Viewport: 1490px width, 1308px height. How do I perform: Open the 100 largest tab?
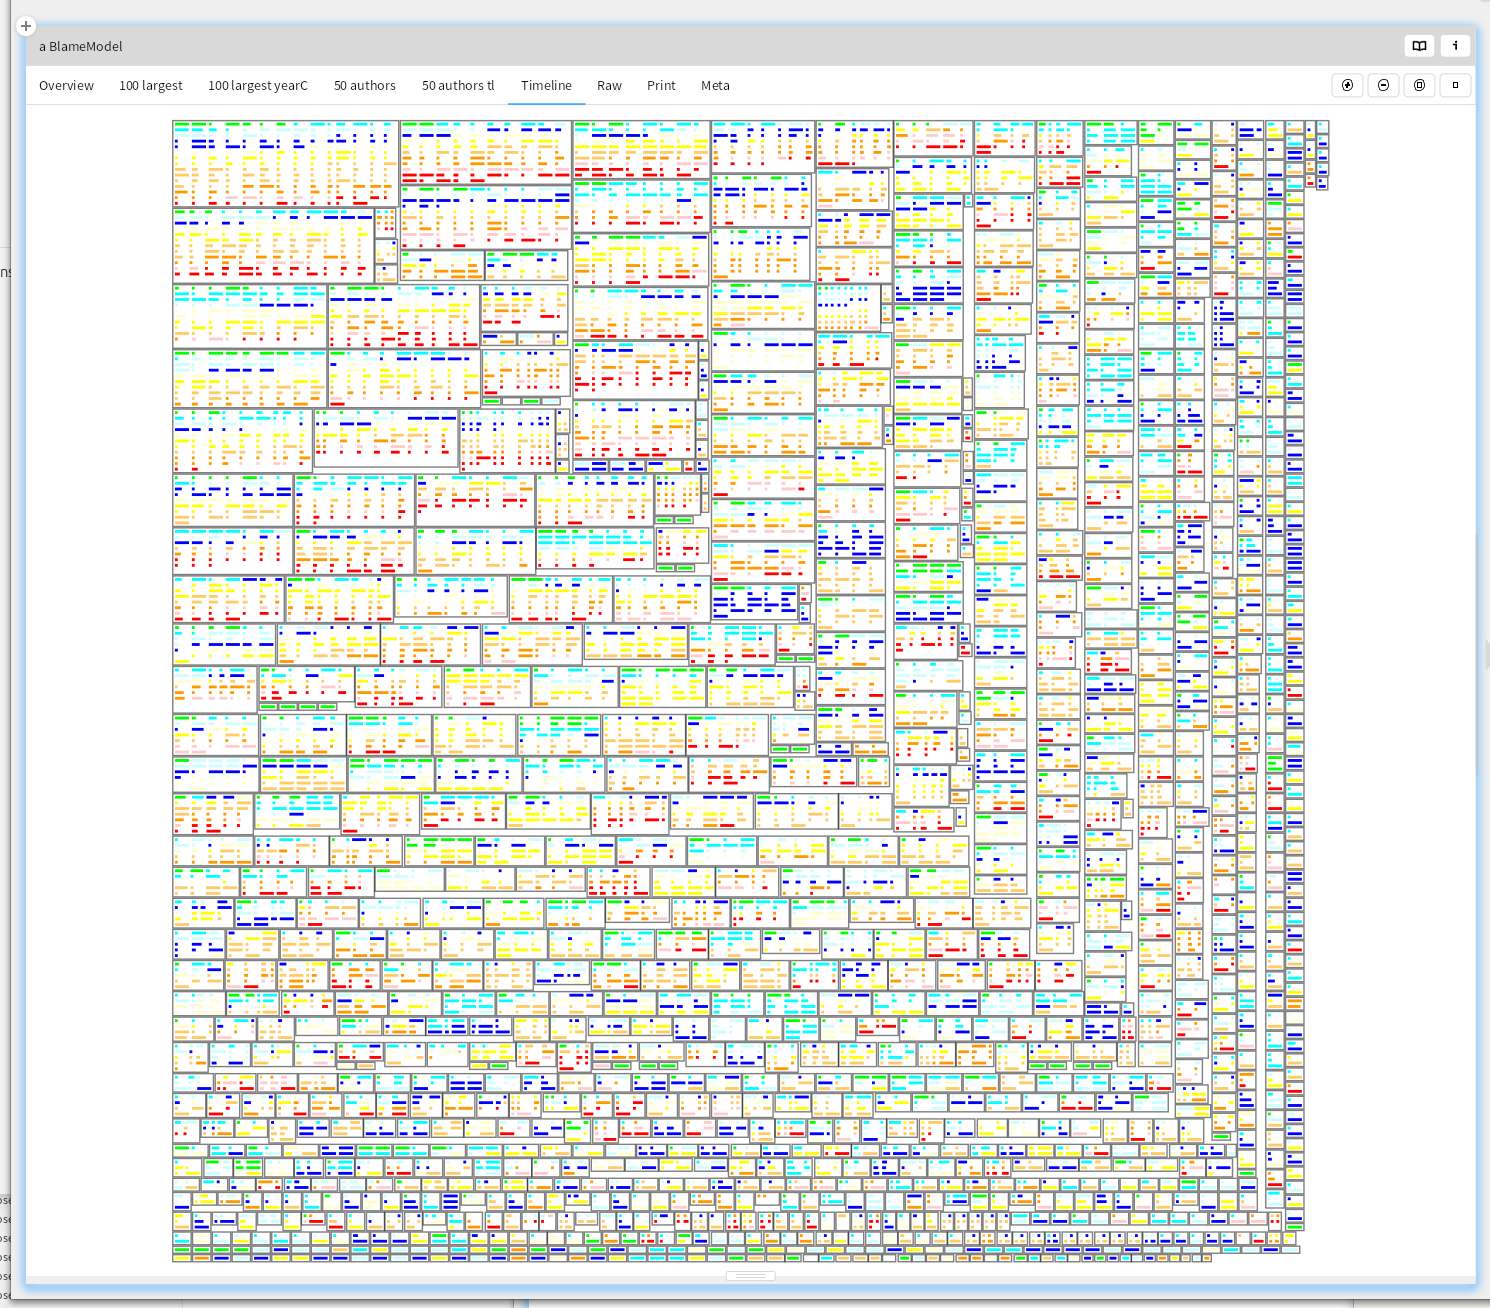tap(150, 86)
